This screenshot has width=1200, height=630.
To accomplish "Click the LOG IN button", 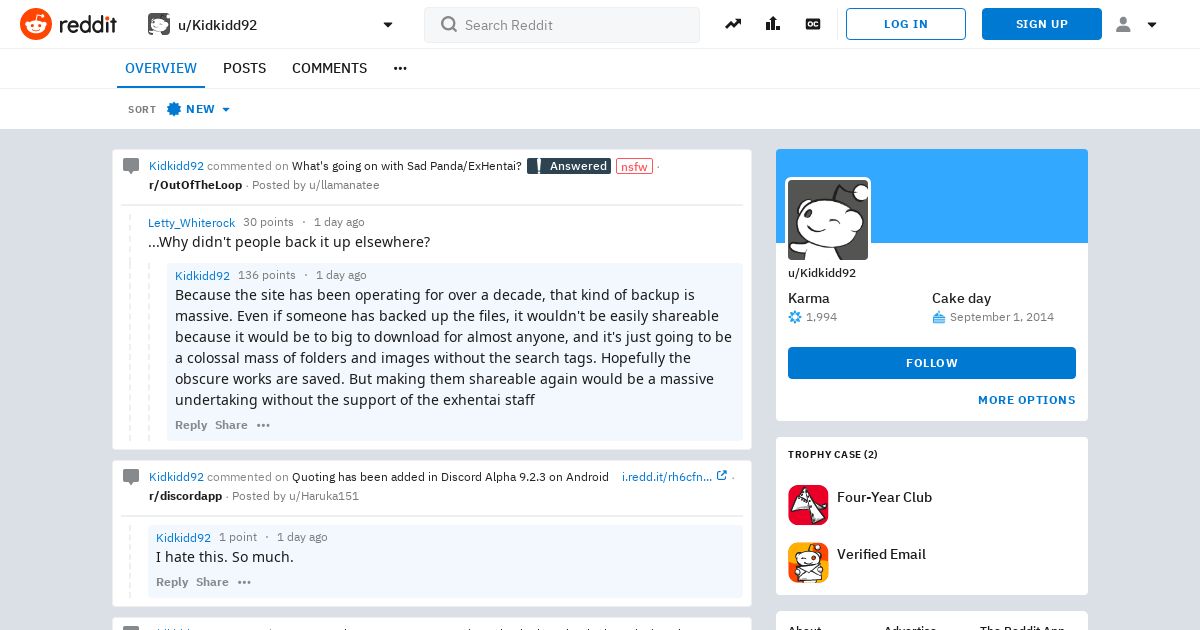I will point(906,24).
